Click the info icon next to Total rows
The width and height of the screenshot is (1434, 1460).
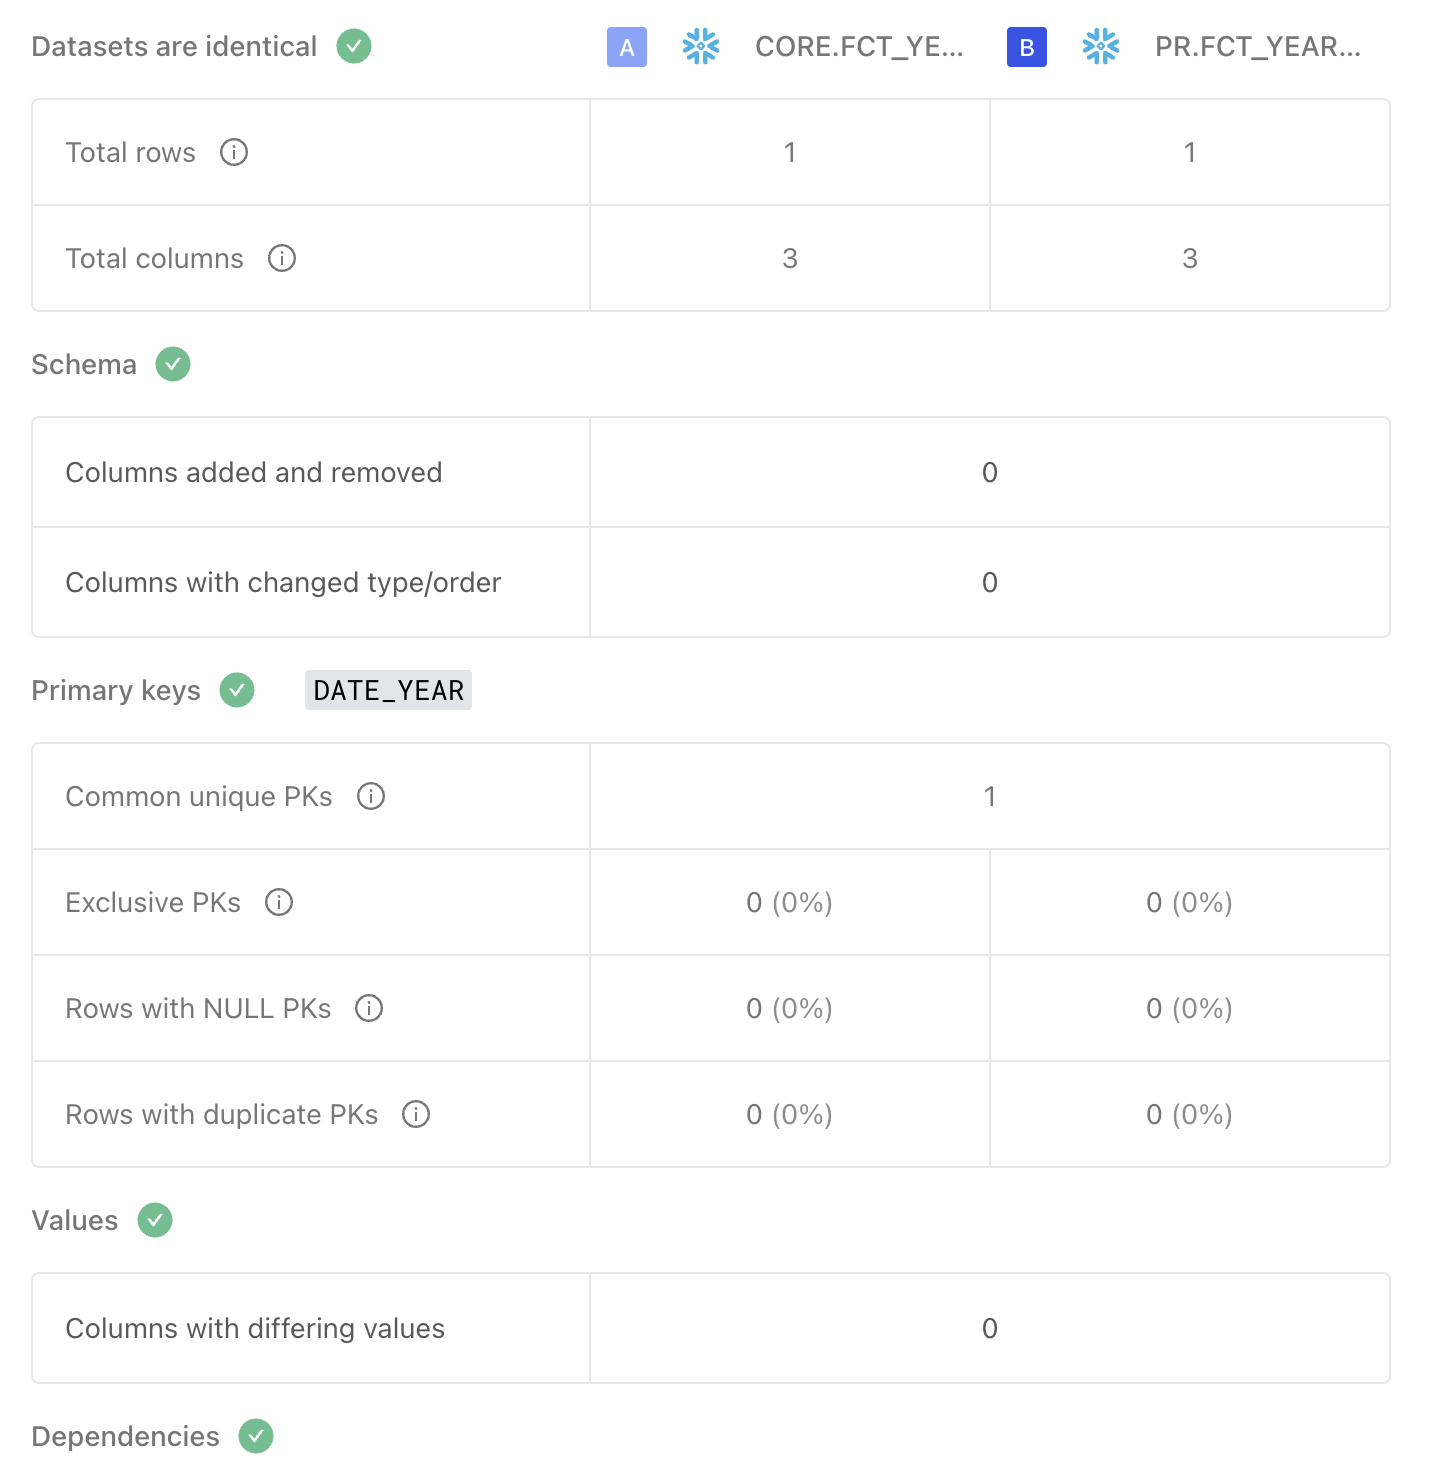(x=234, y=152)
